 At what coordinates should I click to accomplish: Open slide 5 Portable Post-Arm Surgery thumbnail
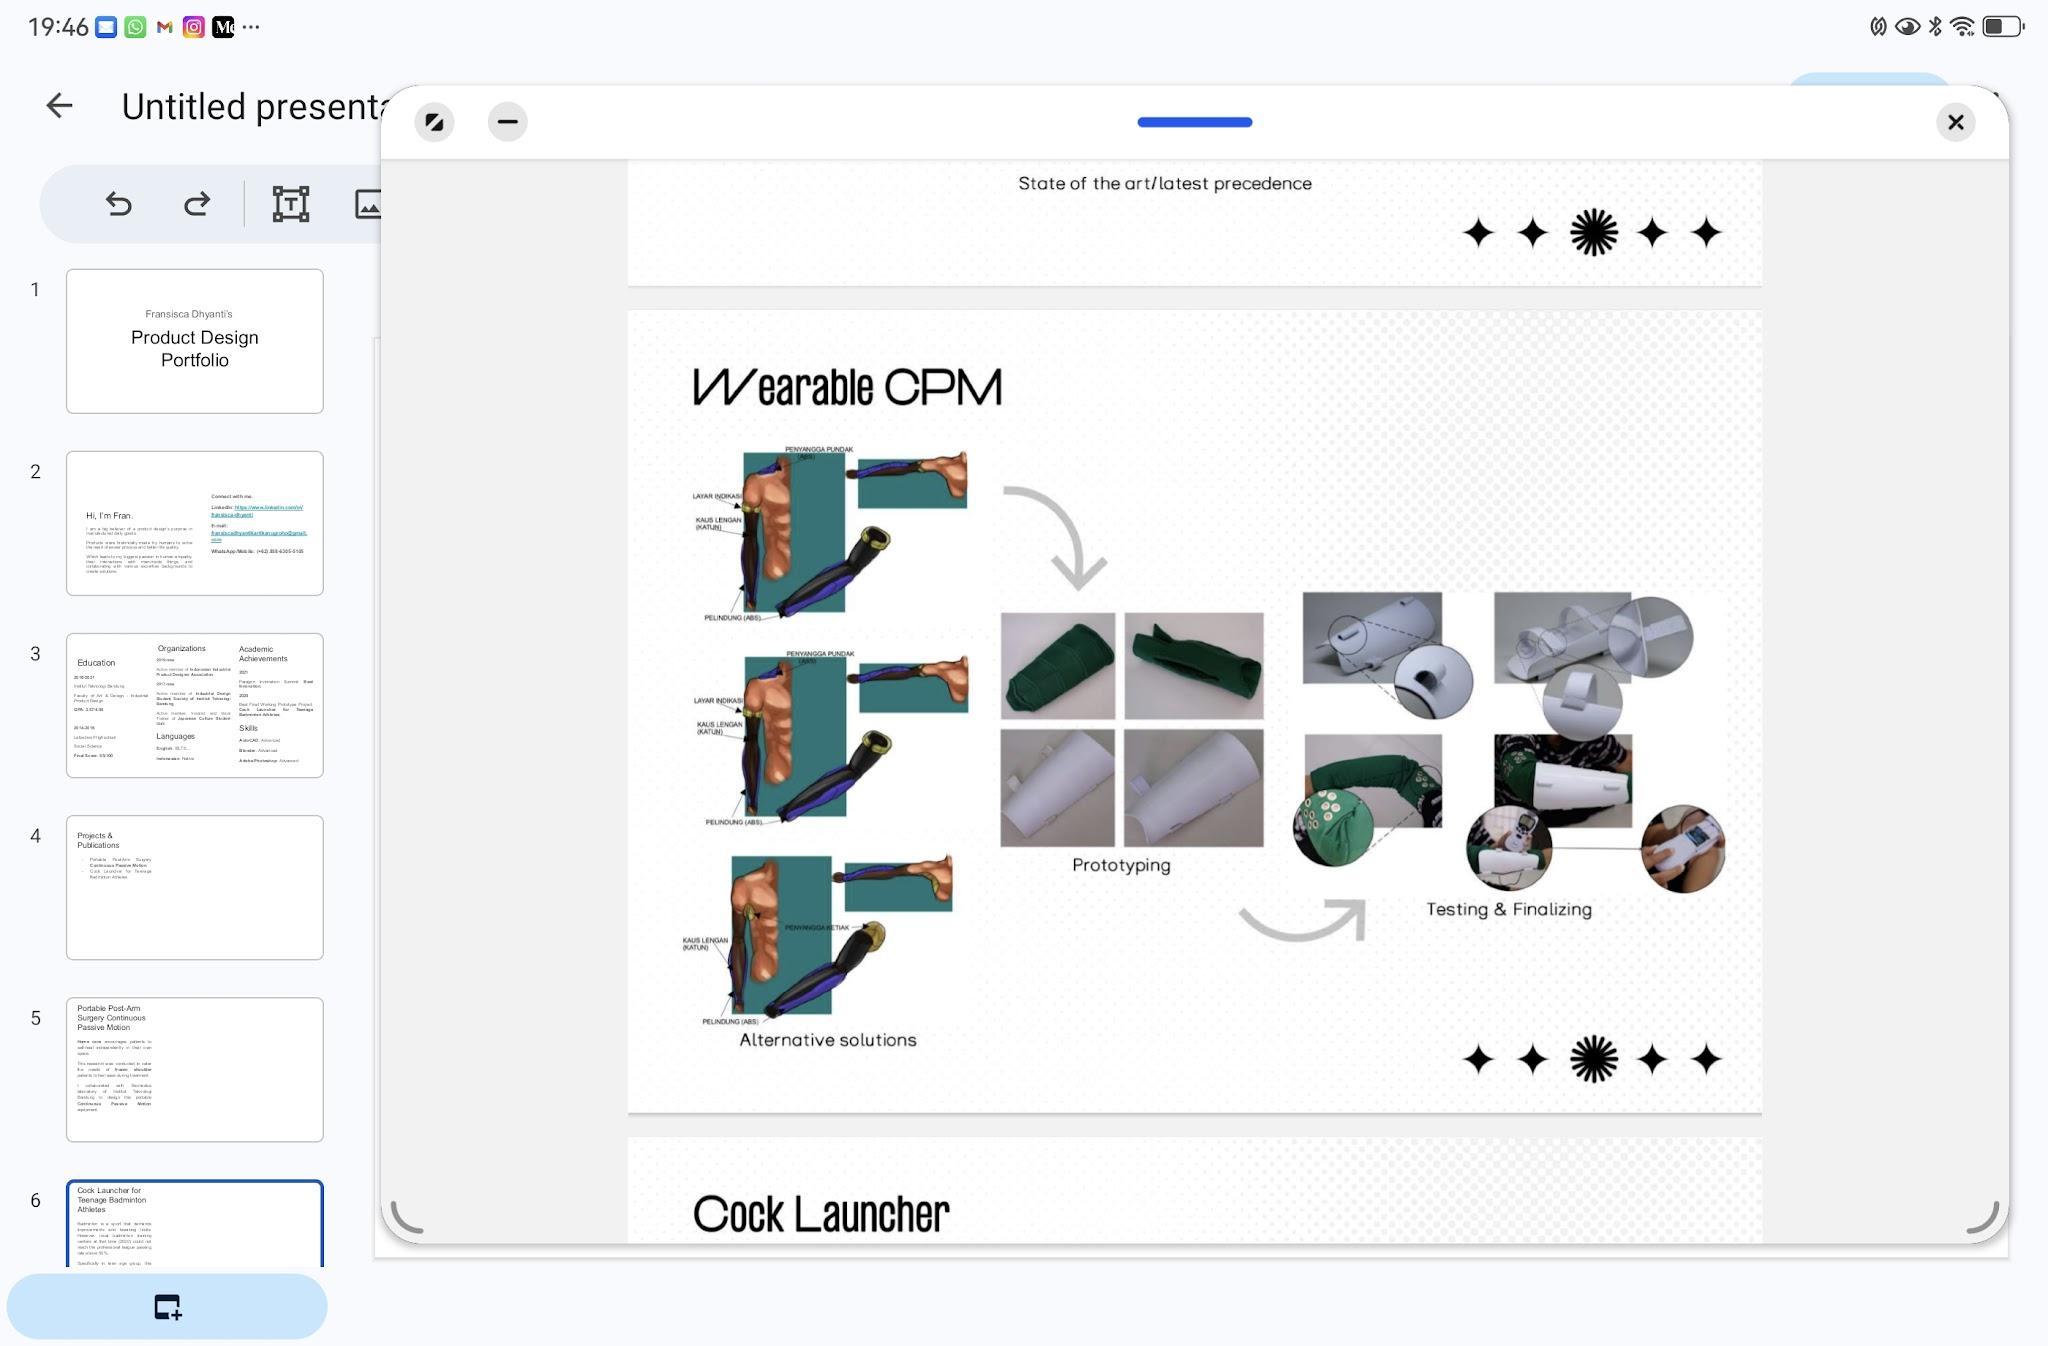coord(195,1069)
